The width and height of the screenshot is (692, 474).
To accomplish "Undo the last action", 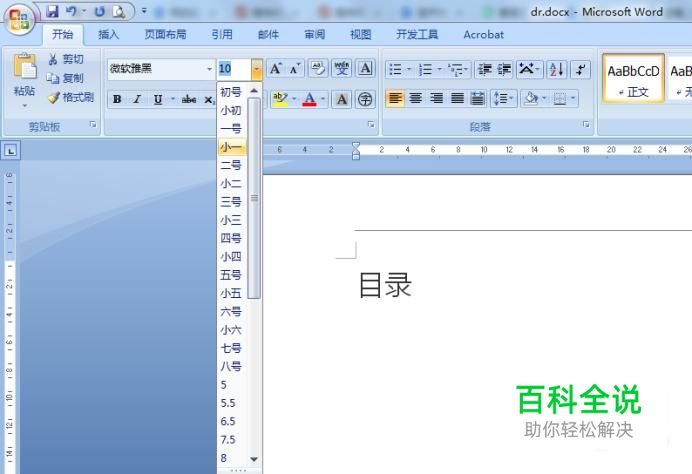I will coord(71,11).
